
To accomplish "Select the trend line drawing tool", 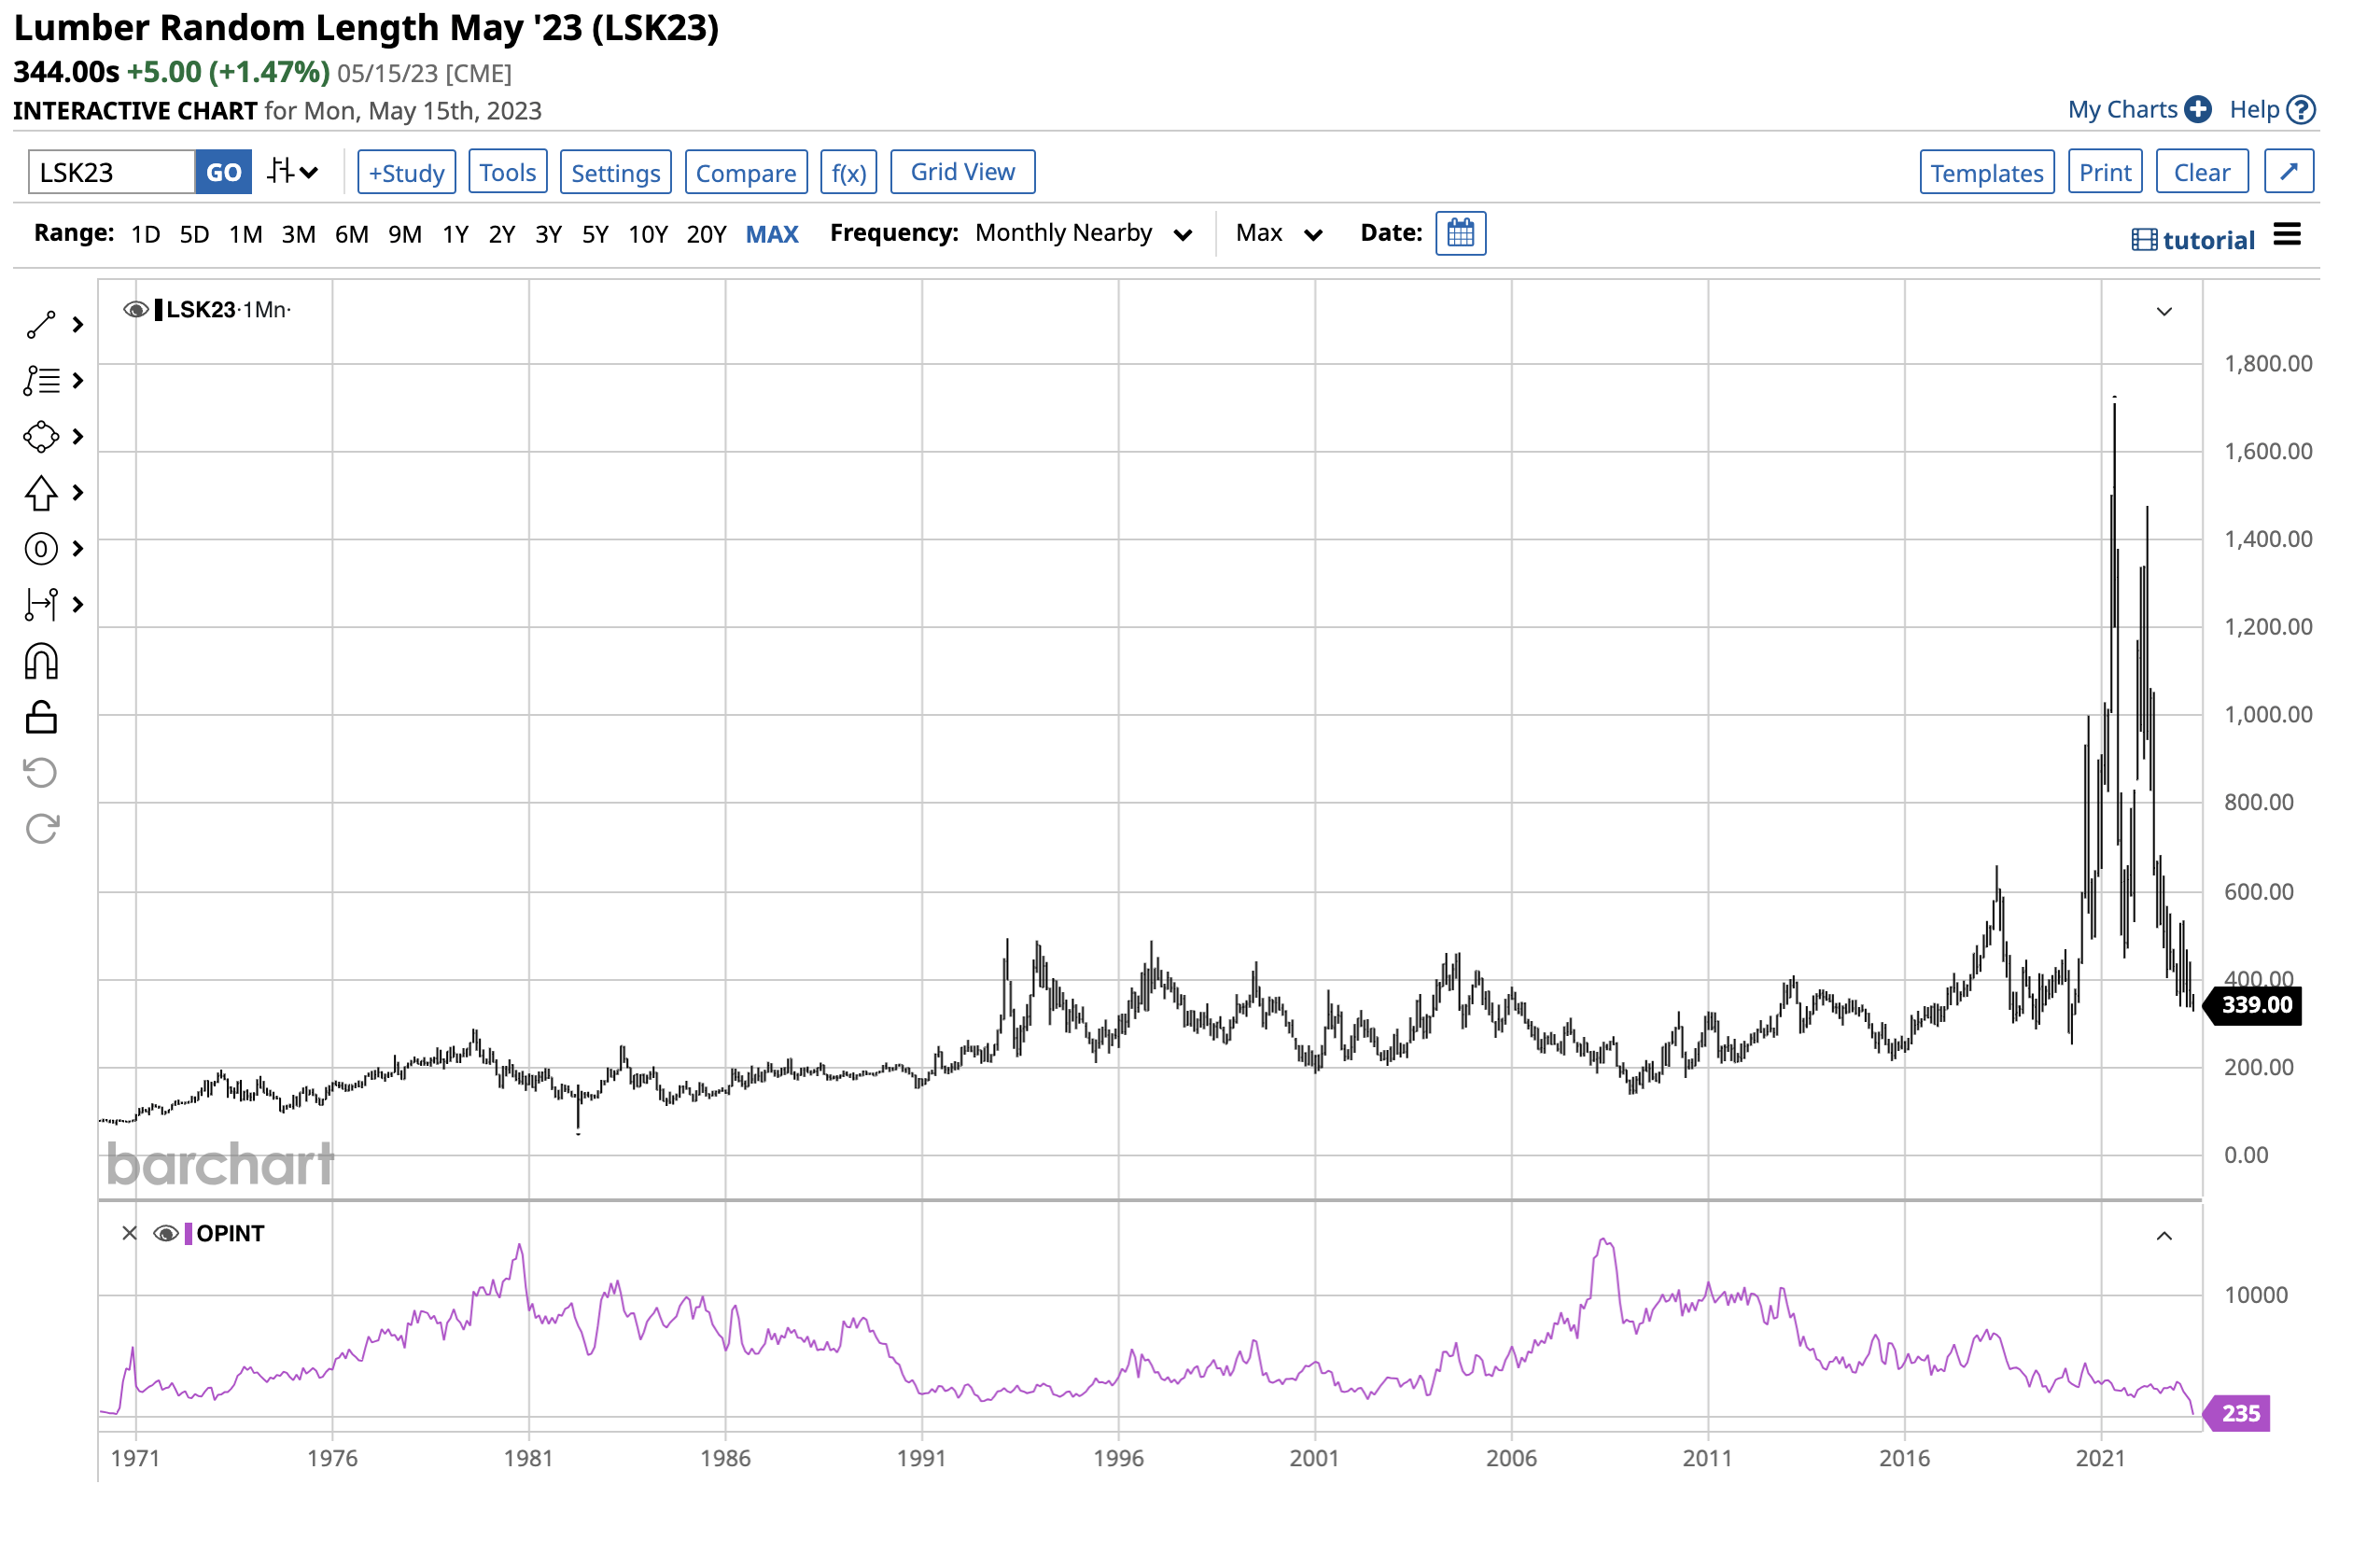I will coord(40,323).
